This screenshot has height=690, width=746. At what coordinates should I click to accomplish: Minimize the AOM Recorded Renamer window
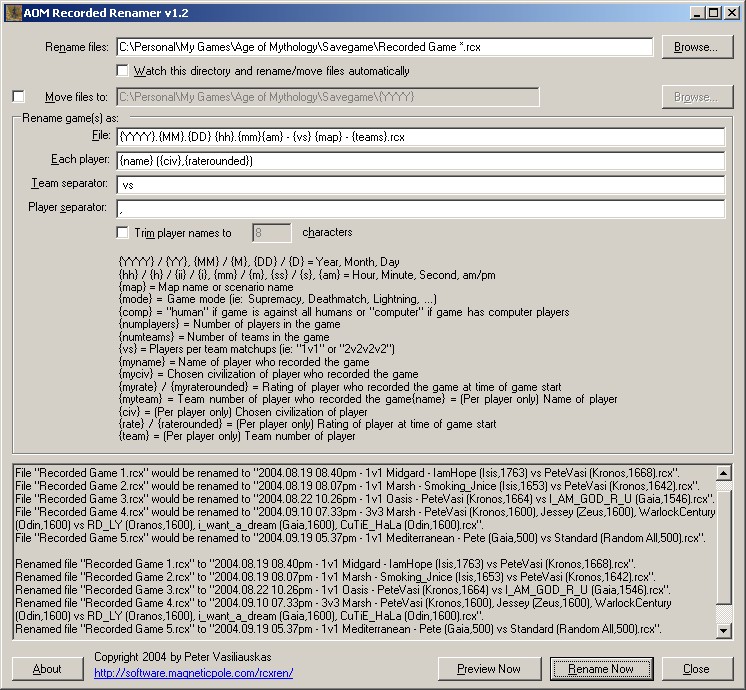[x=697, y=13]
